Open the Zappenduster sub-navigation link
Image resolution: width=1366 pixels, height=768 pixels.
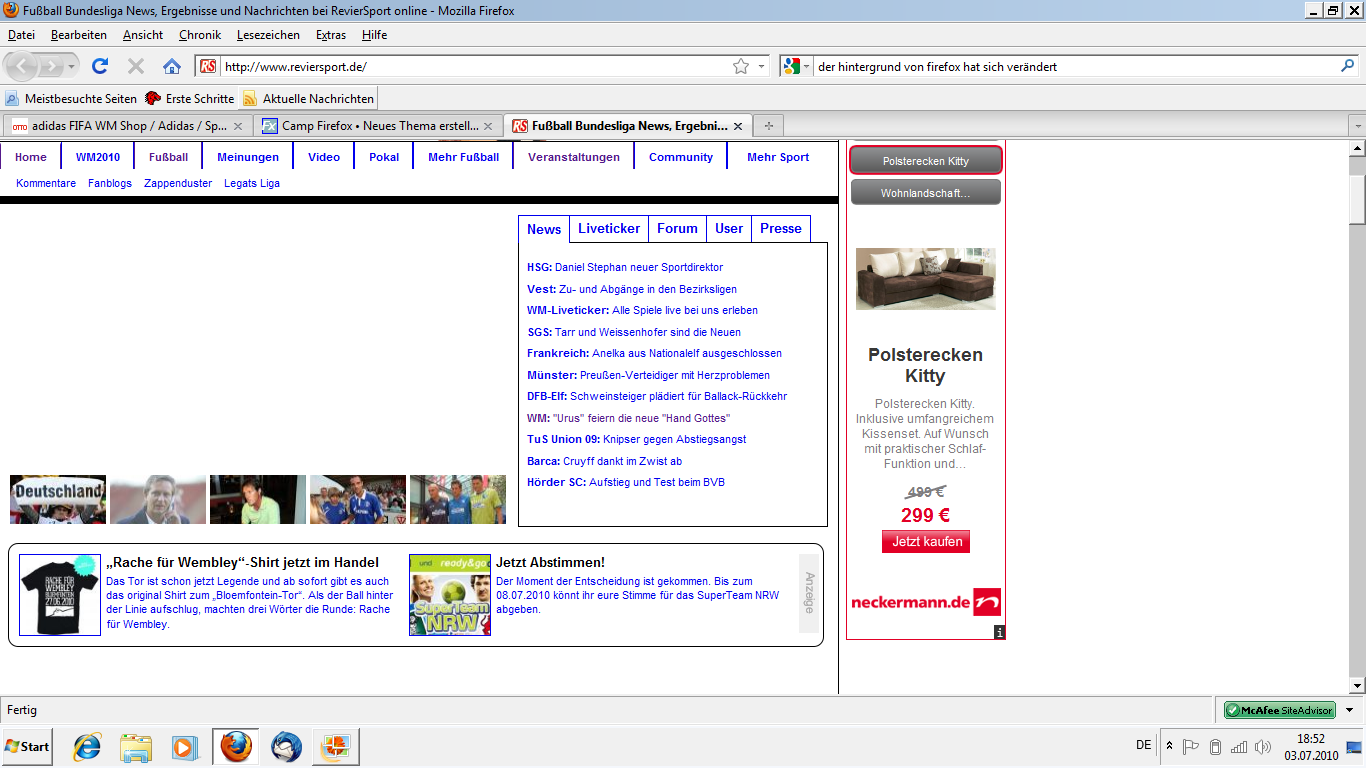pos(178,183)
